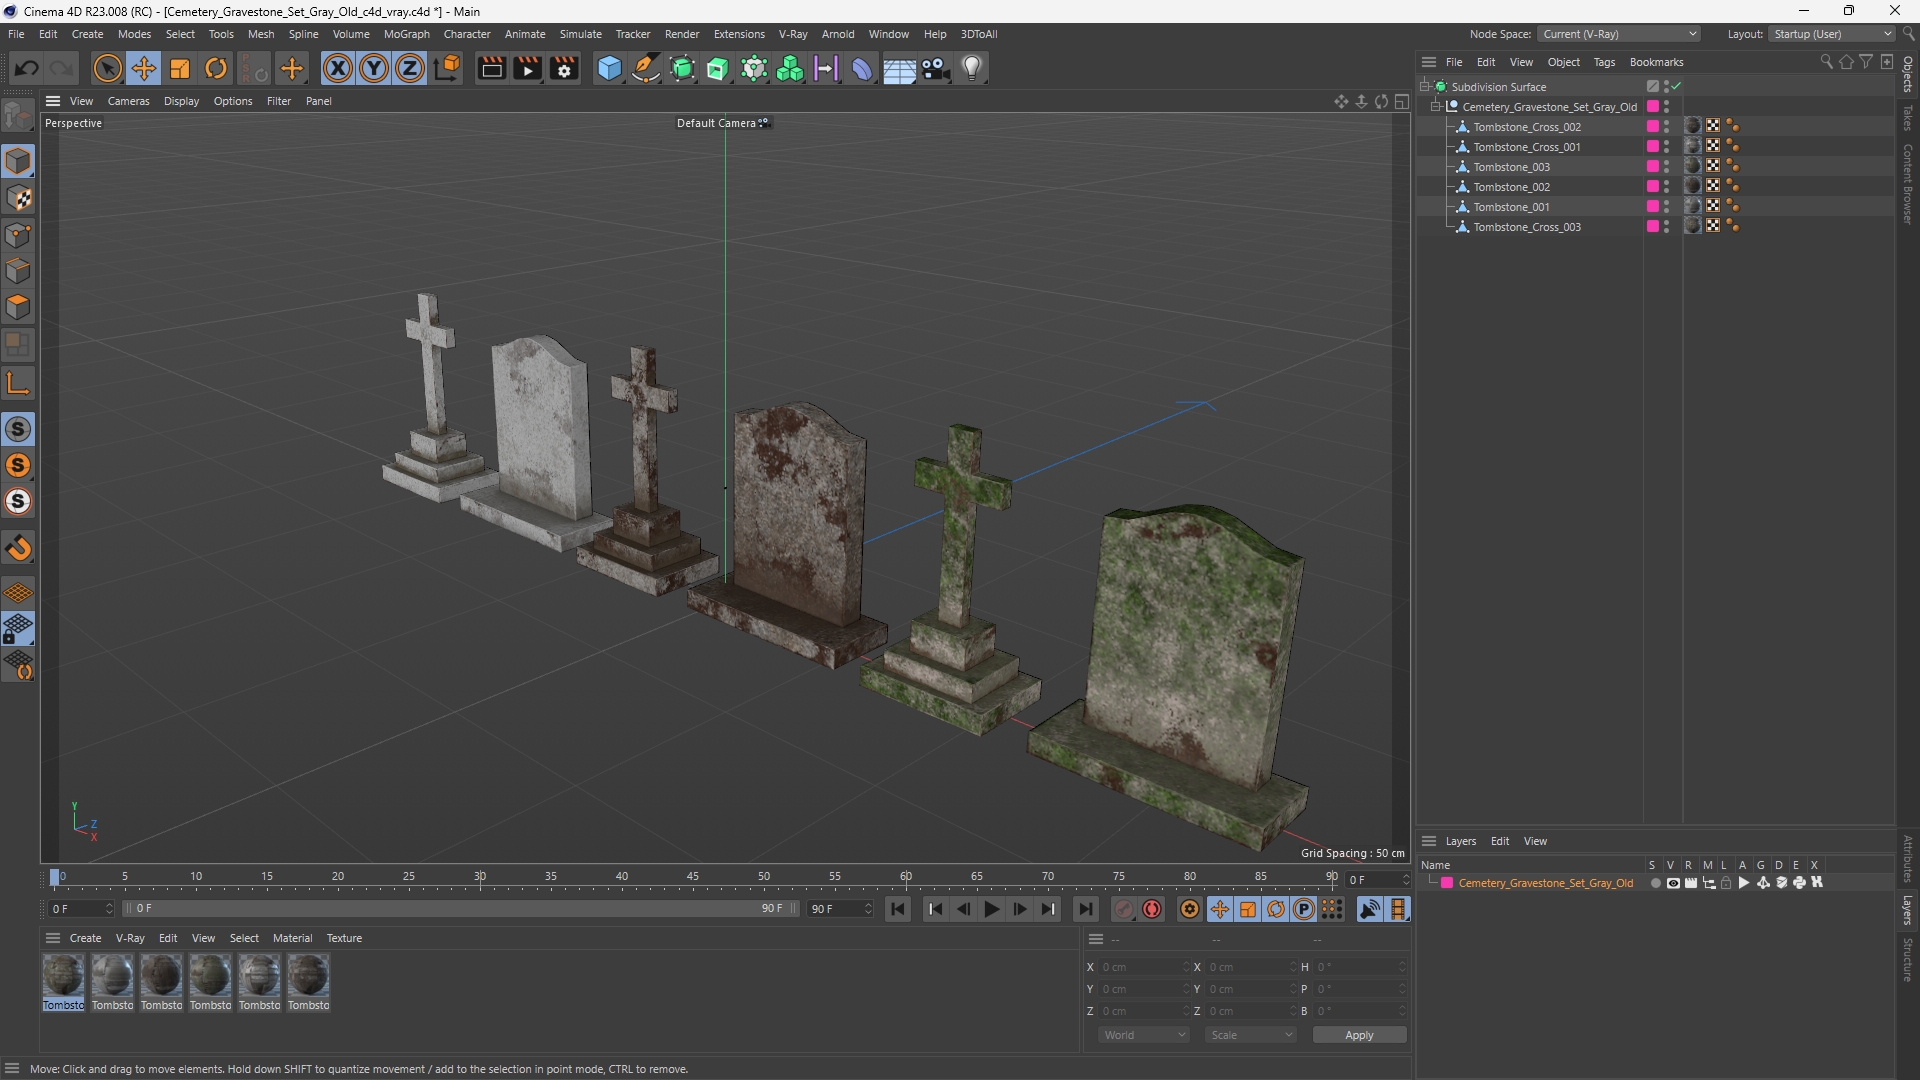The width and height of the screenshot is (1920, 1080).
Task: Toggle Z axis lock
Action: pos(410,68)
